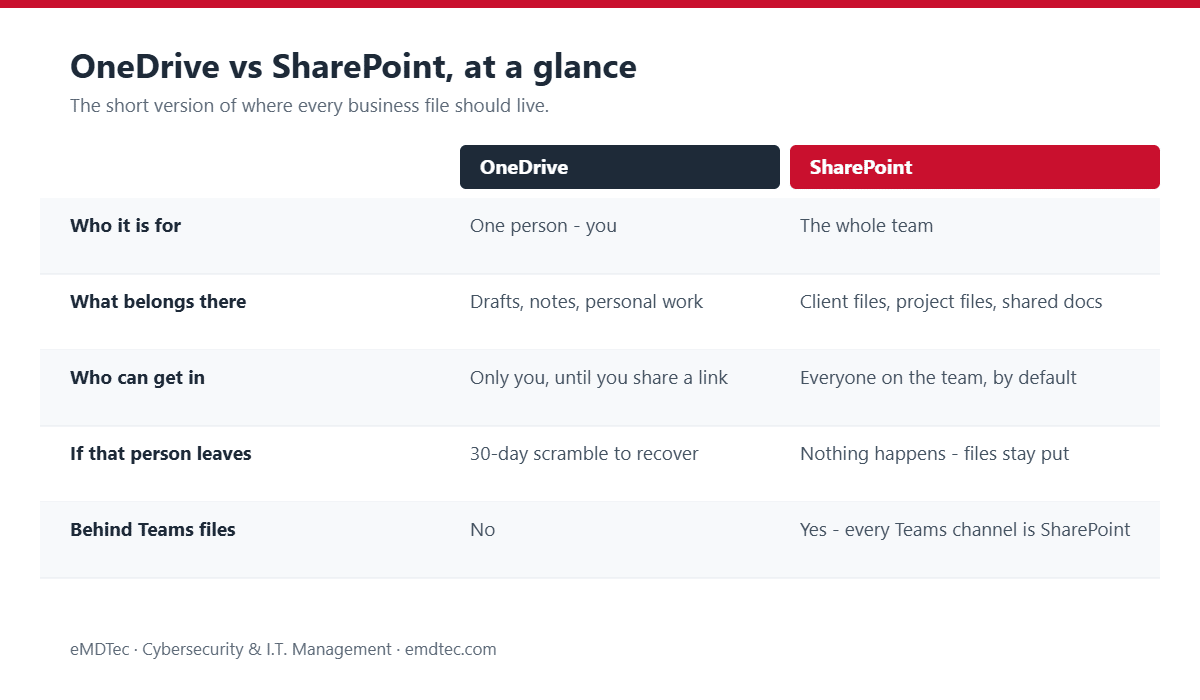This screenshot has height=700, width=1200.
Task: Select the 'What belongs there' row label
Action: click(158, 302)
